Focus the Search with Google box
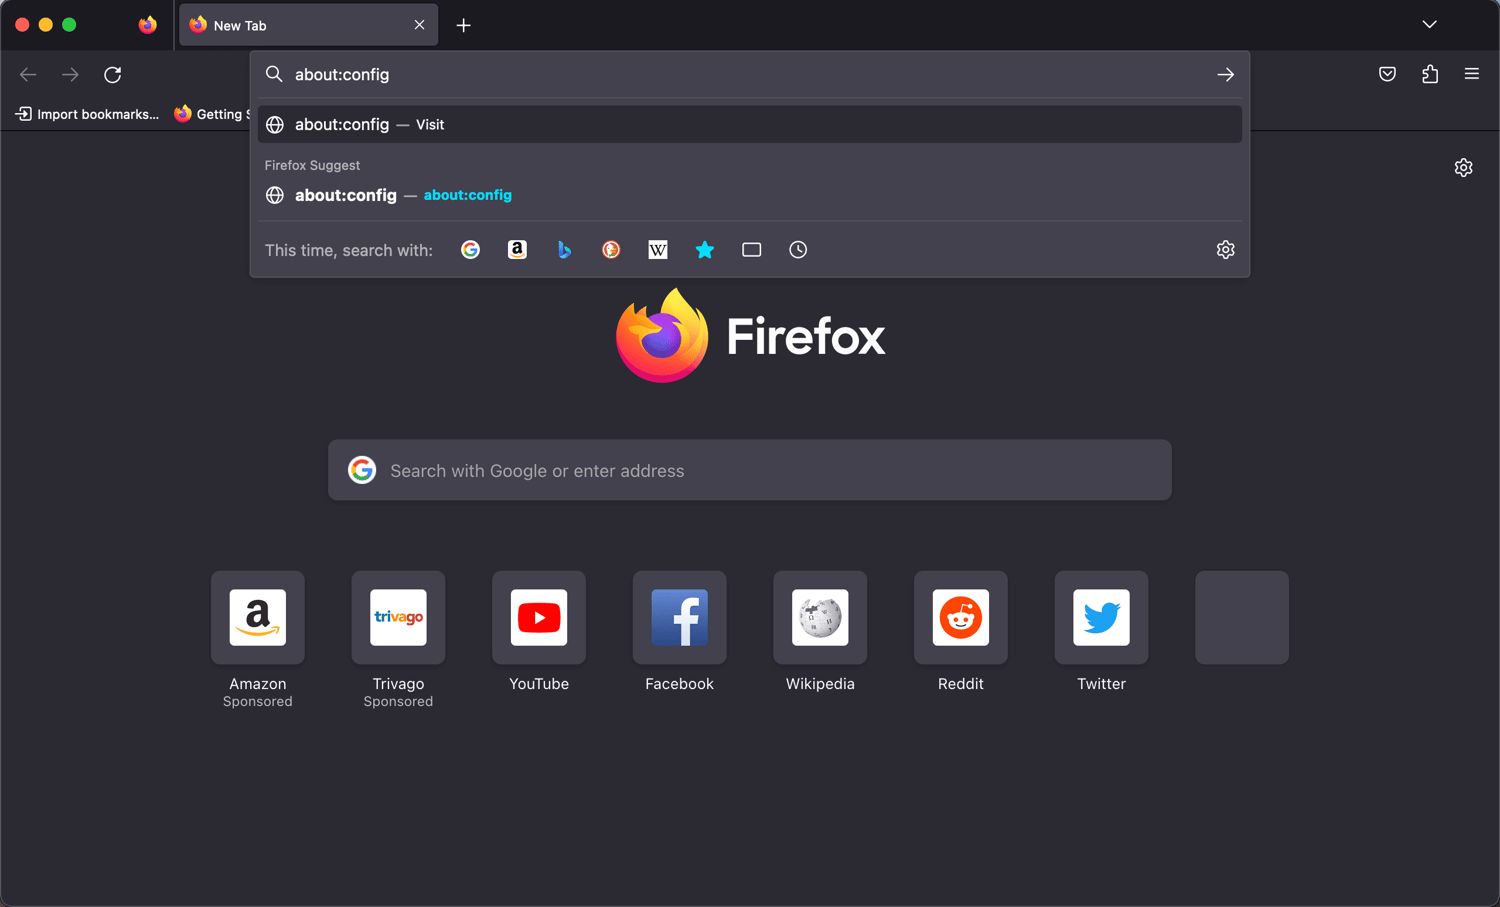The width and height of the screenshot is (1500, 907). point(750,470)
